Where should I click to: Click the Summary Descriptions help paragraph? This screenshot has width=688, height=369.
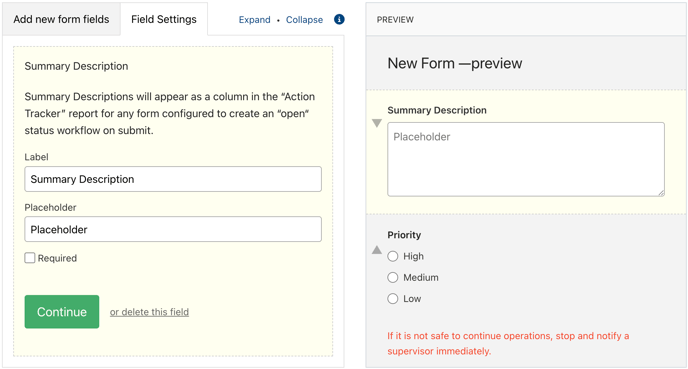[170, 113]
